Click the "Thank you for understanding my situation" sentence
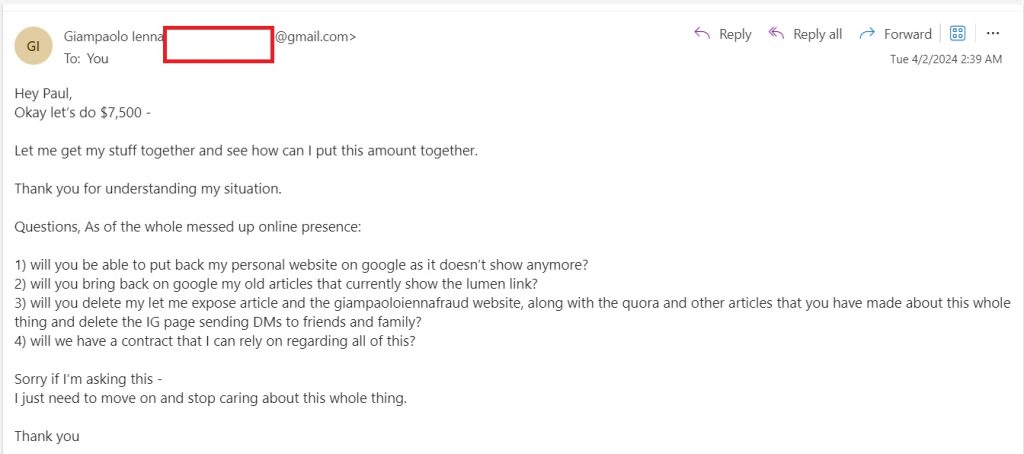The width and height of the screenshot is (1024, 454). click(x=148, y=189)
